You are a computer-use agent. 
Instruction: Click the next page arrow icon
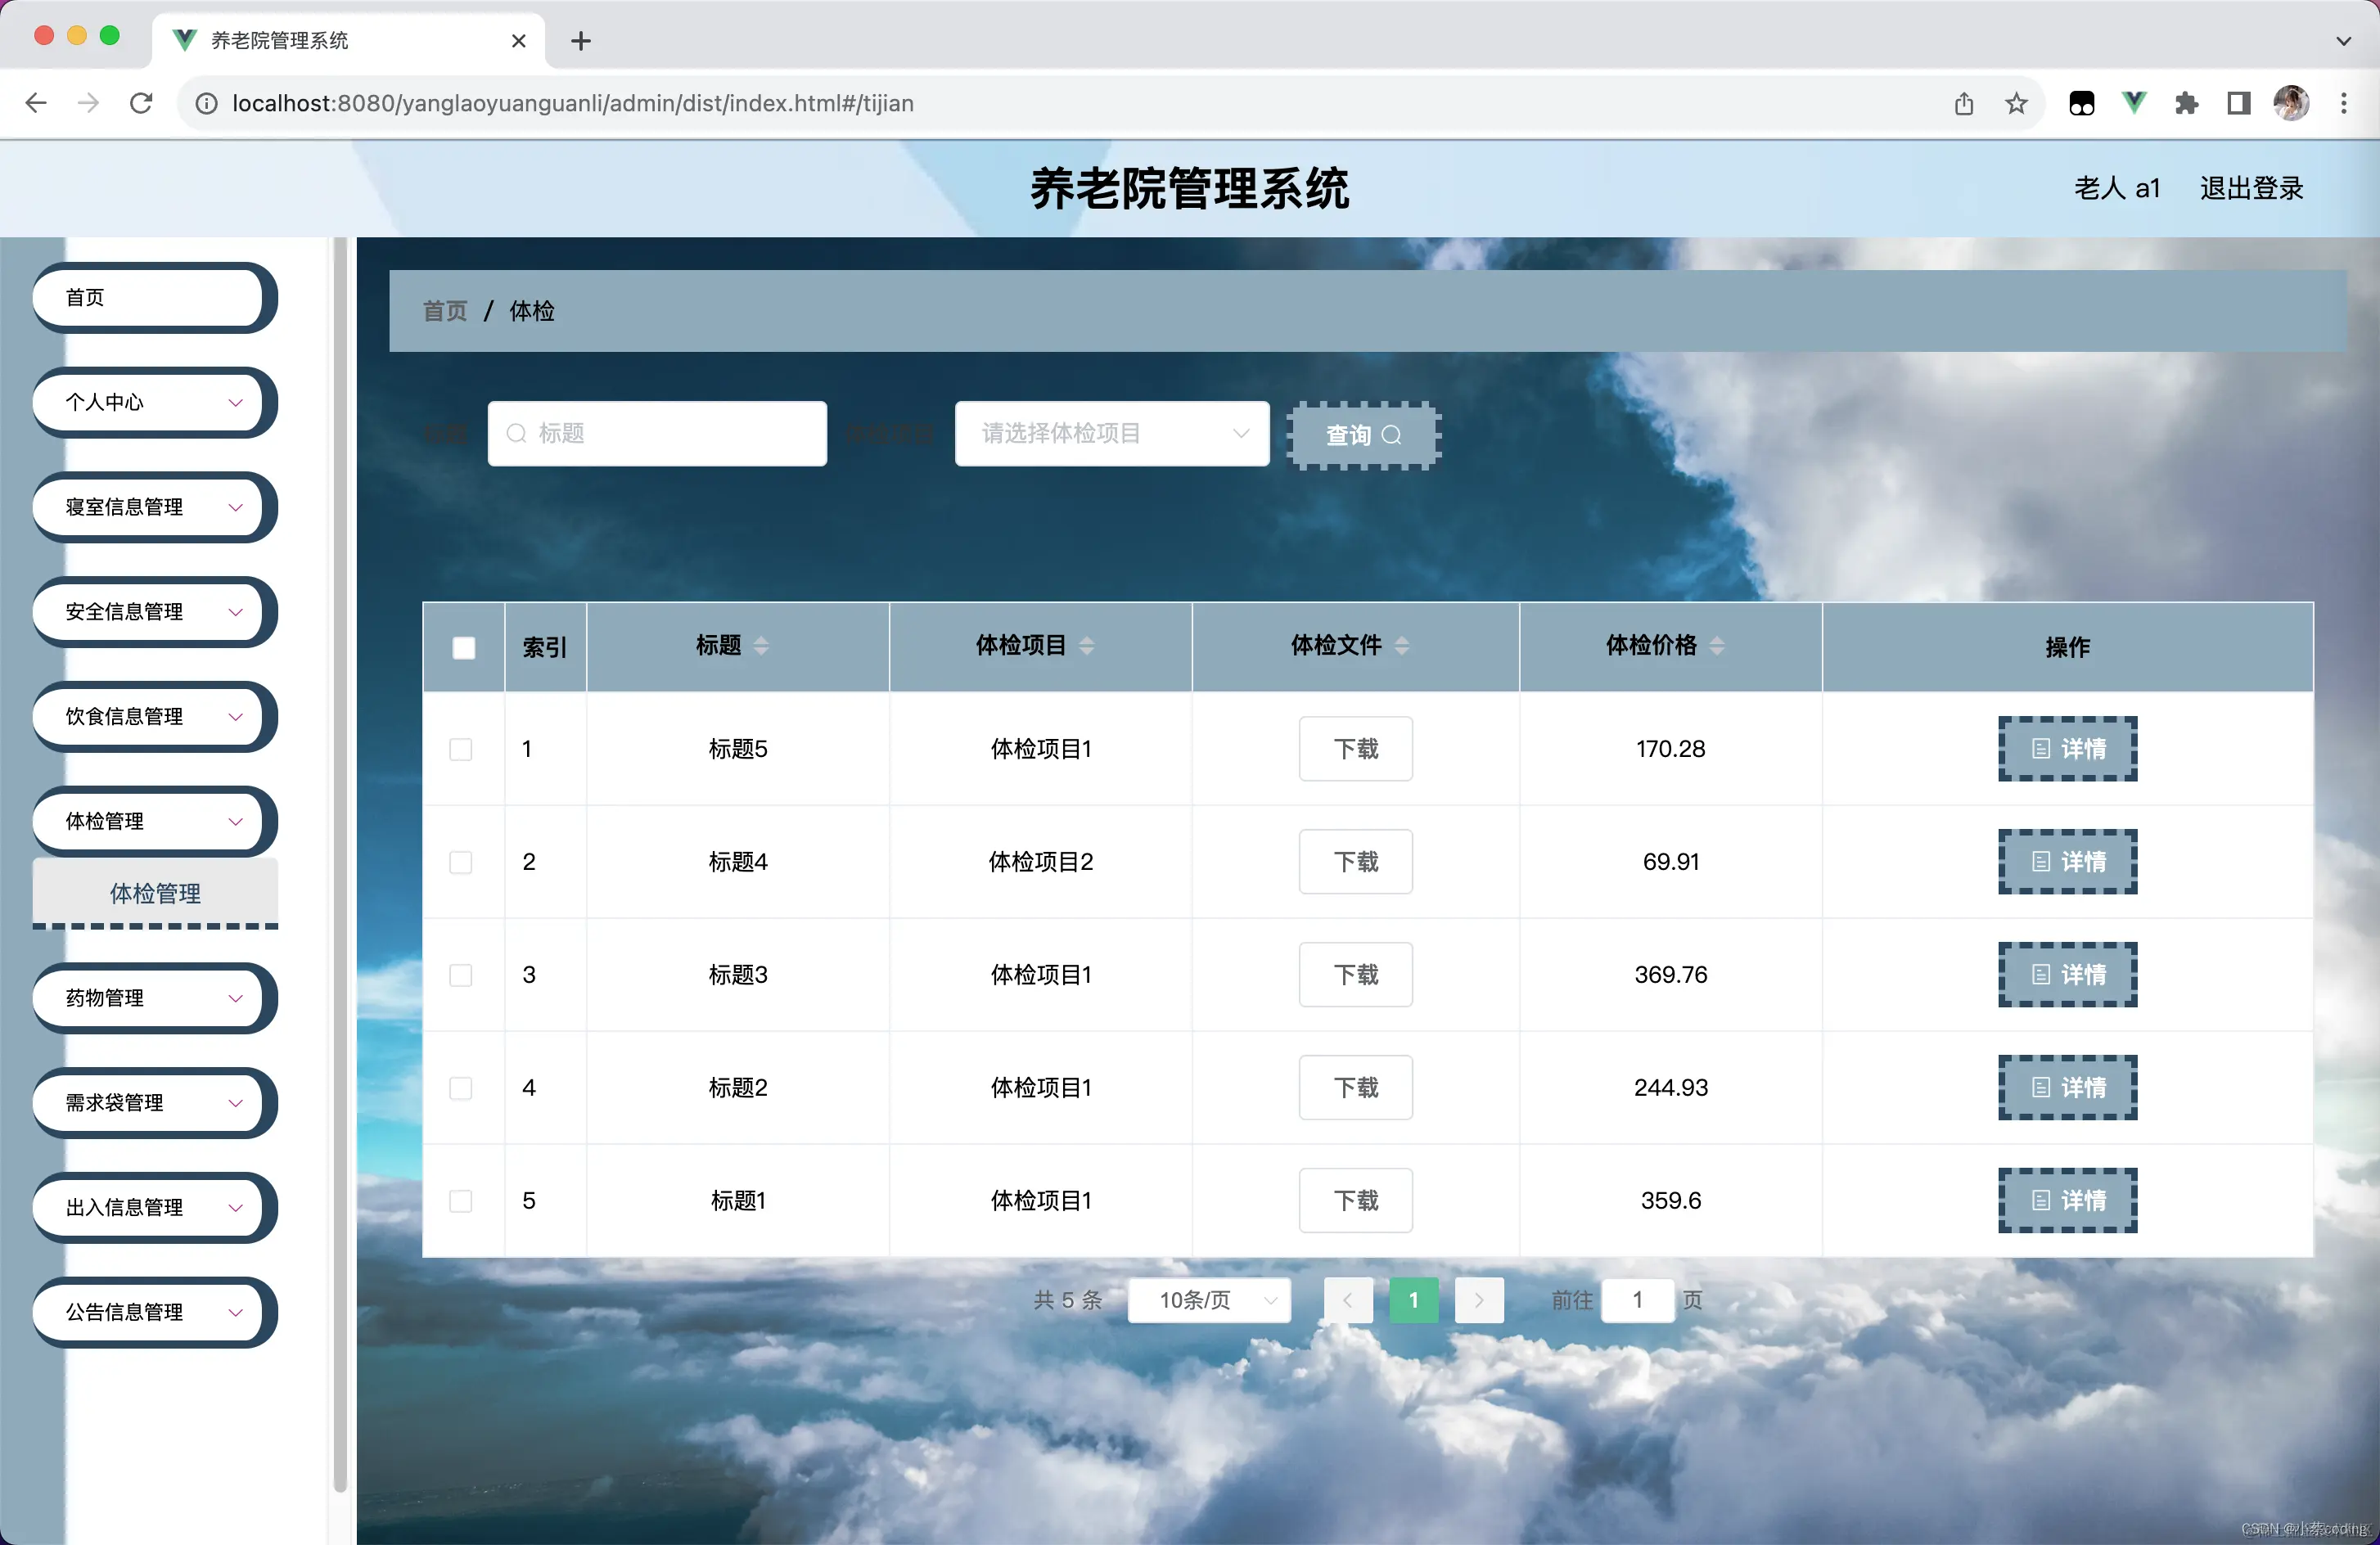click(1479, 1300)
